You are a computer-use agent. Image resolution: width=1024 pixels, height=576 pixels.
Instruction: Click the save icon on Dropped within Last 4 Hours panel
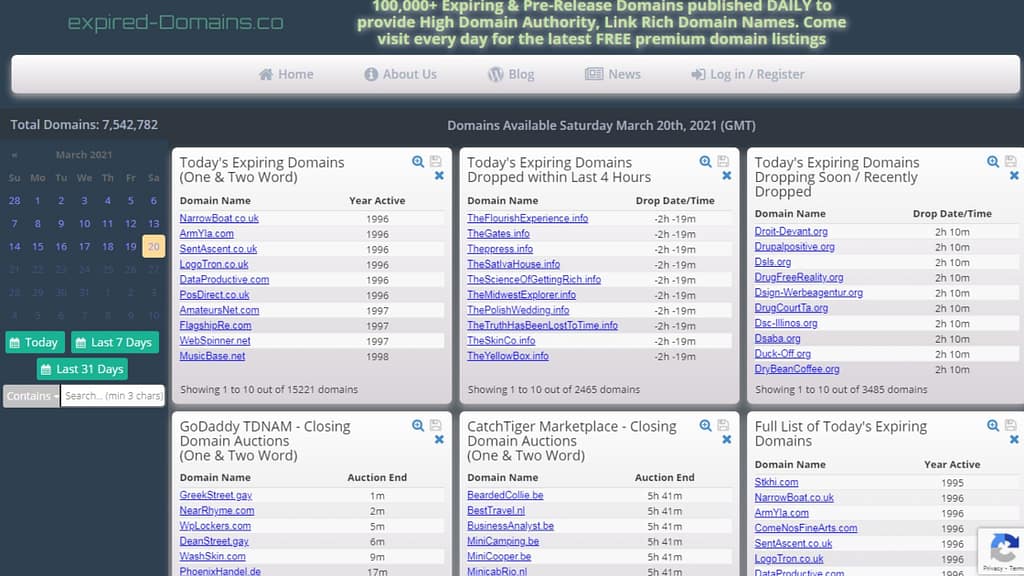point(721,161)
